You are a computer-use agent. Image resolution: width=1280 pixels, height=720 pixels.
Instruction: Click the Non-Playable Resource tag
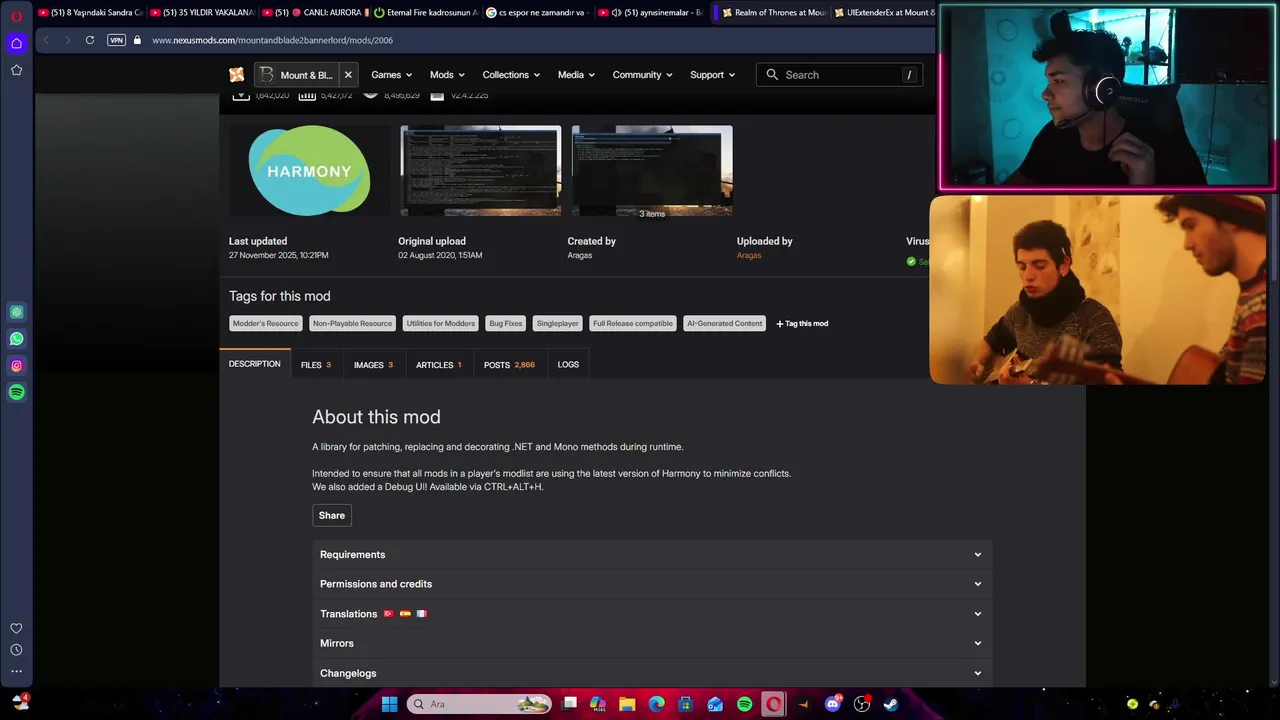tap(352, 323)
